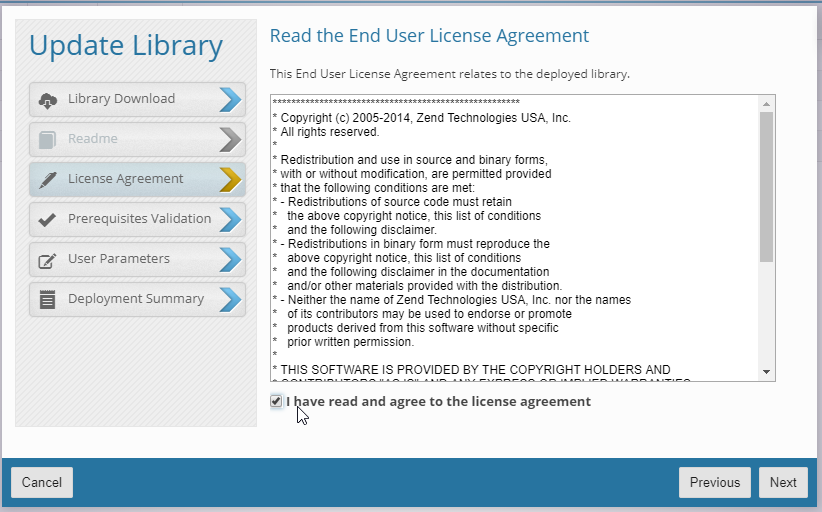
Task: Click the yellow chevron on License Agreement
Action: coord(231,179)
